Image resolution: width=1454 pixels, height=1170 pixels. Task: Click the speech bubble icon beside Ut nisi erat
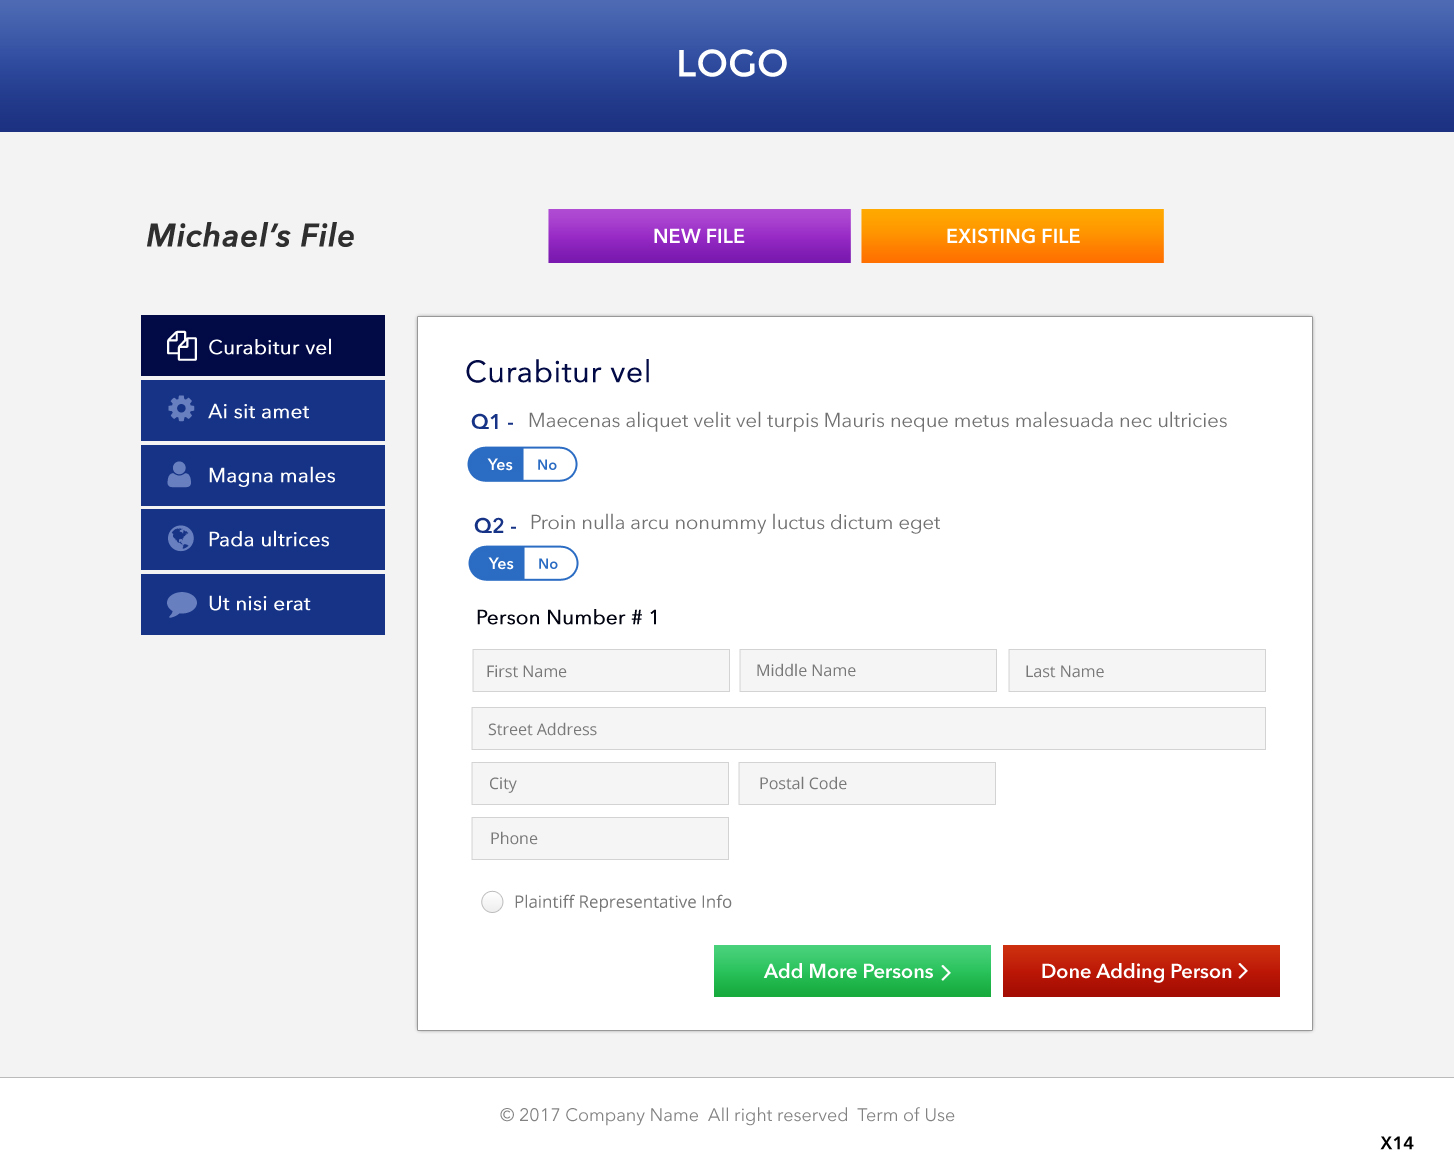181,604
